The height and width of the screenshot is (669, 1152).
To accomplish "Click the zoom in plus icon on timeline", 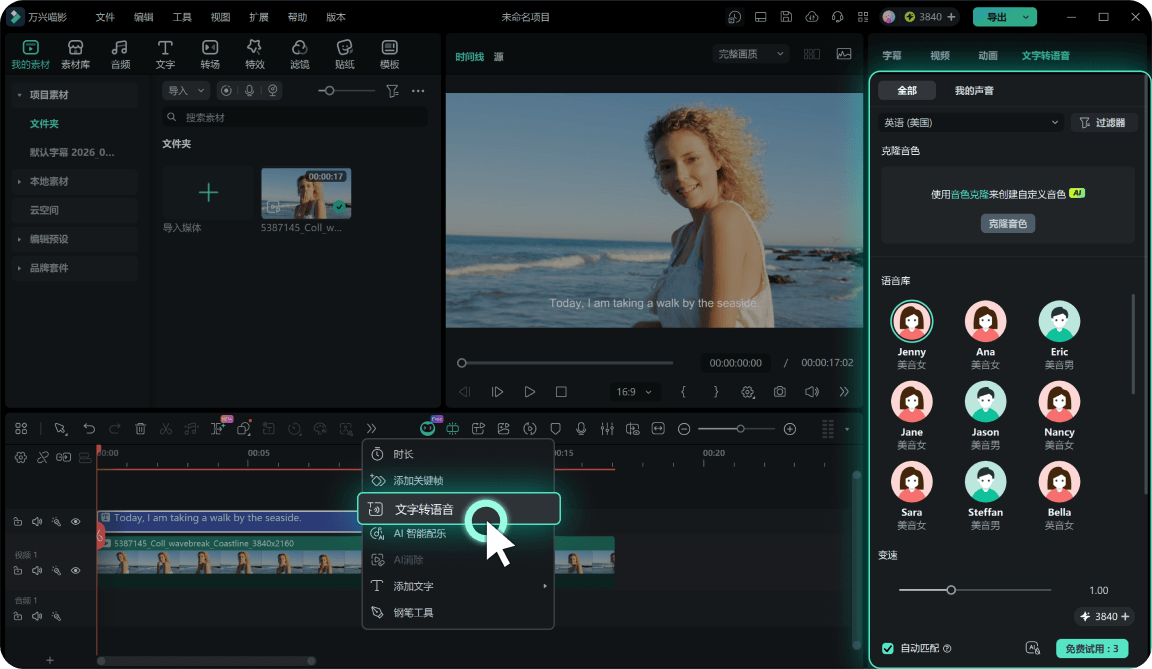I will point(790,429).
